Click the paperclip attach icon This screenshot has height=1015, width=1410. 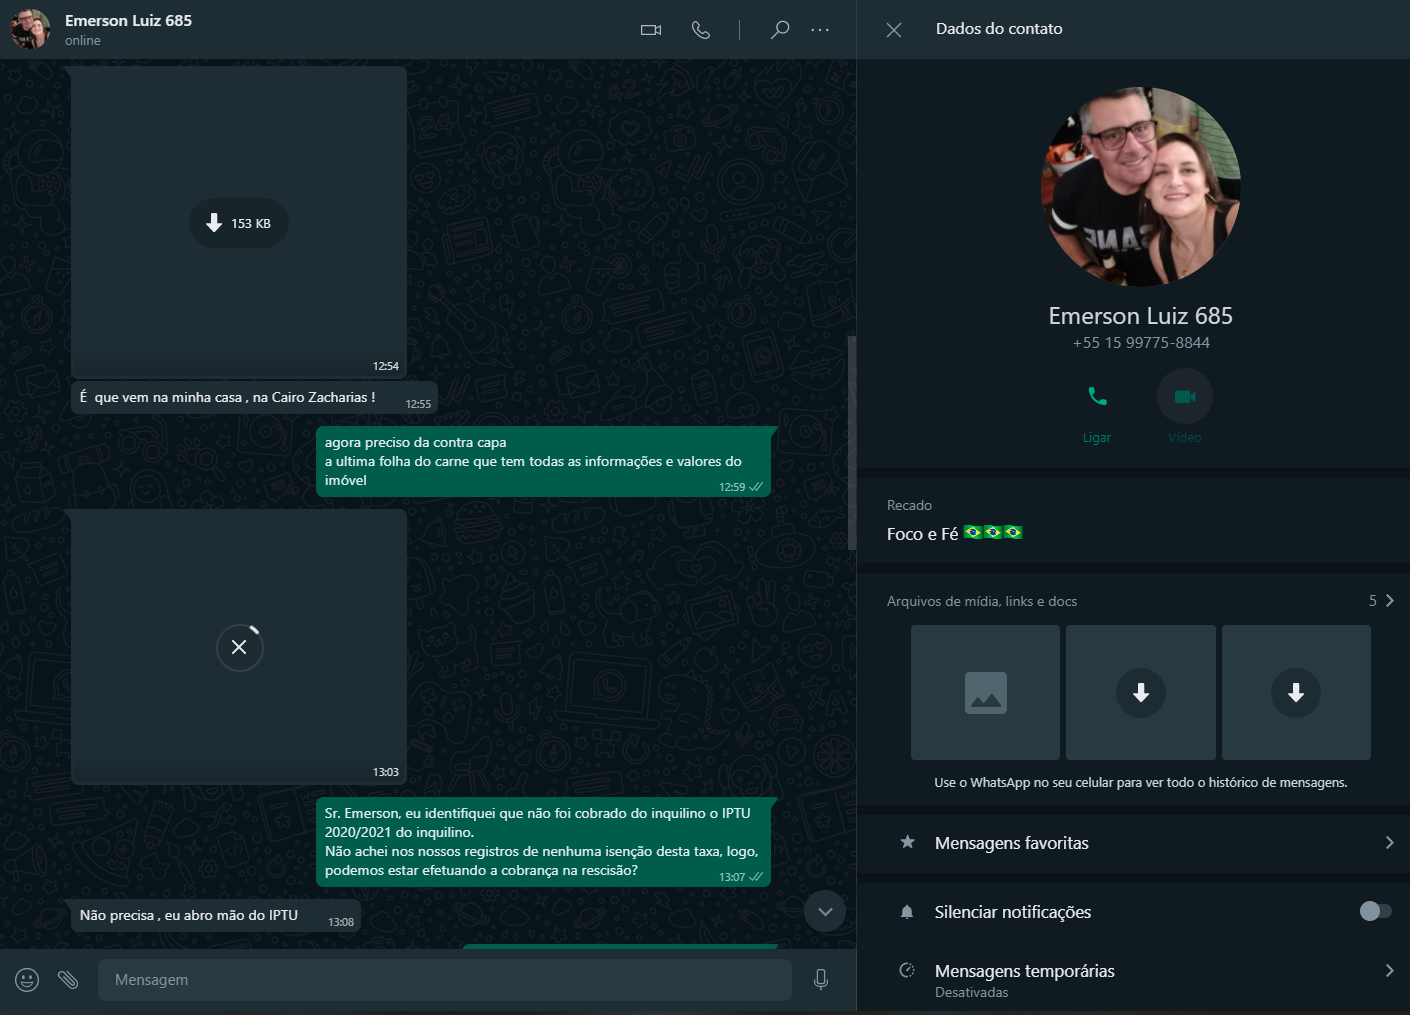click(68, 980)
